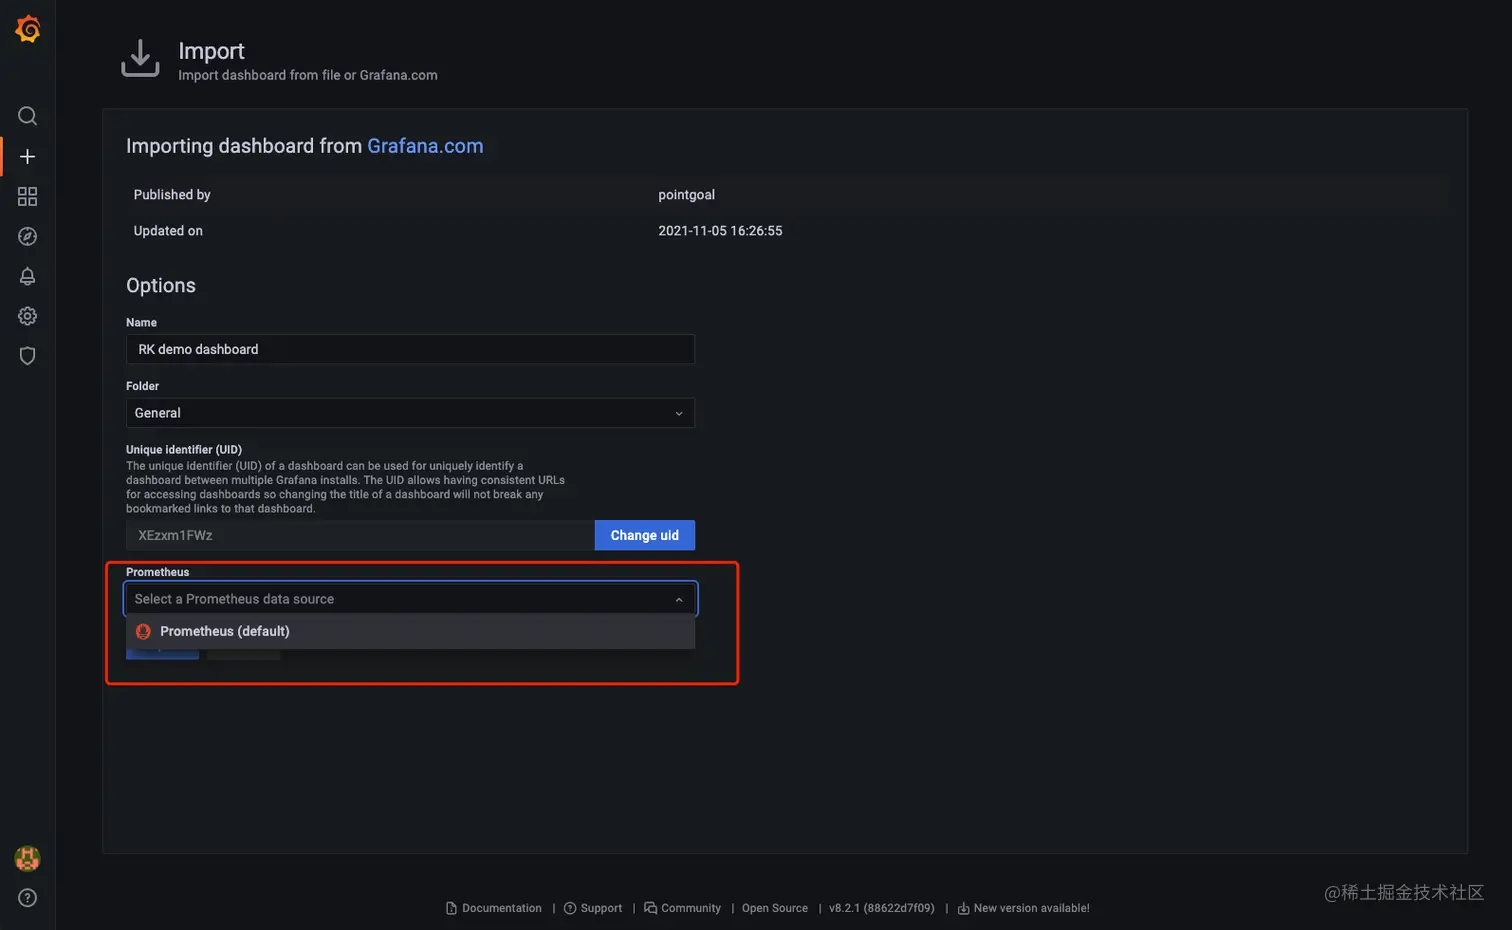The height and width of the screenshot is (930, 1512).
Task: Open the Server Admin shield icon
Action: pos(28,356)
